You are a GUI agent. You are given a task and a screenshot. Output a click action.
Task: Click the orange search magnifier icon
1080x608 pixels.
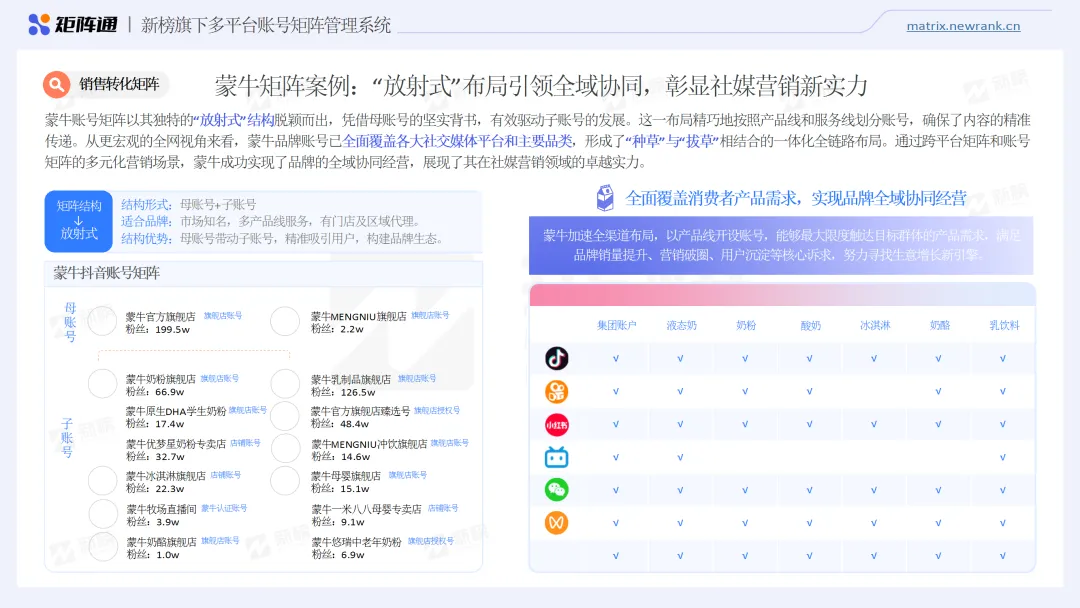click(x=56, y=85)
